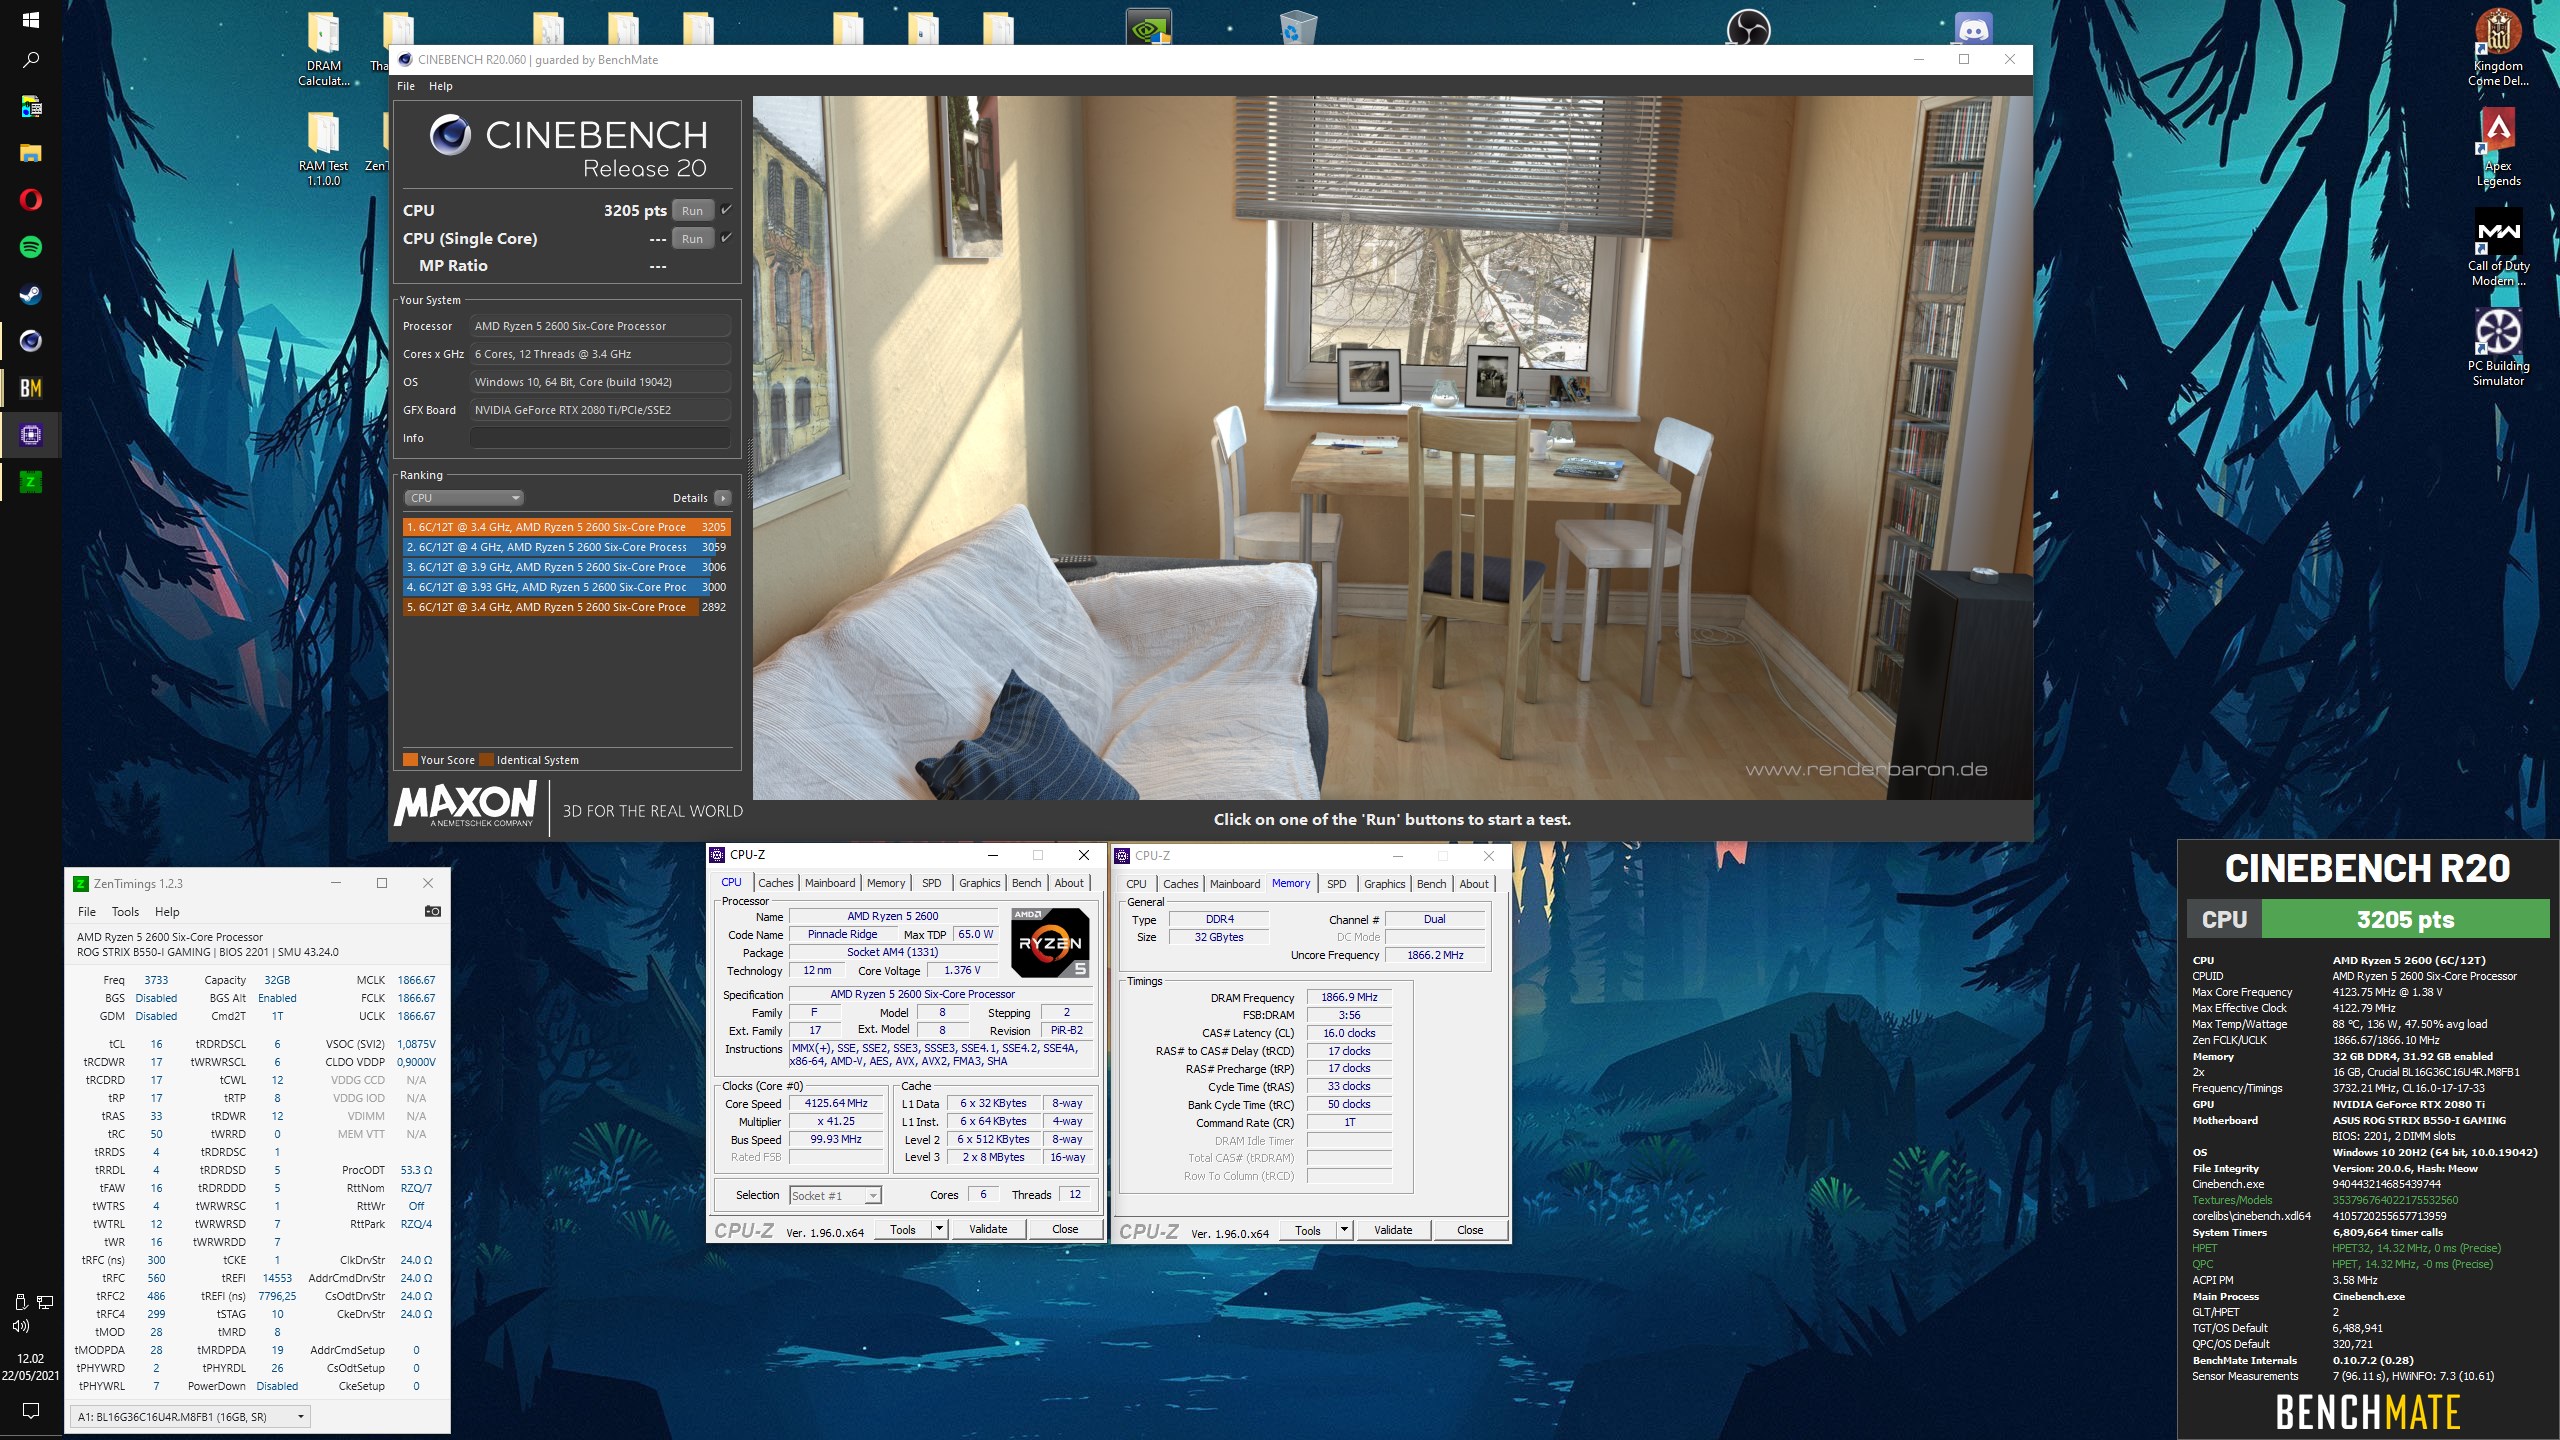Click the ZenTimings camera screenshot icon

[x=432, y=911]
